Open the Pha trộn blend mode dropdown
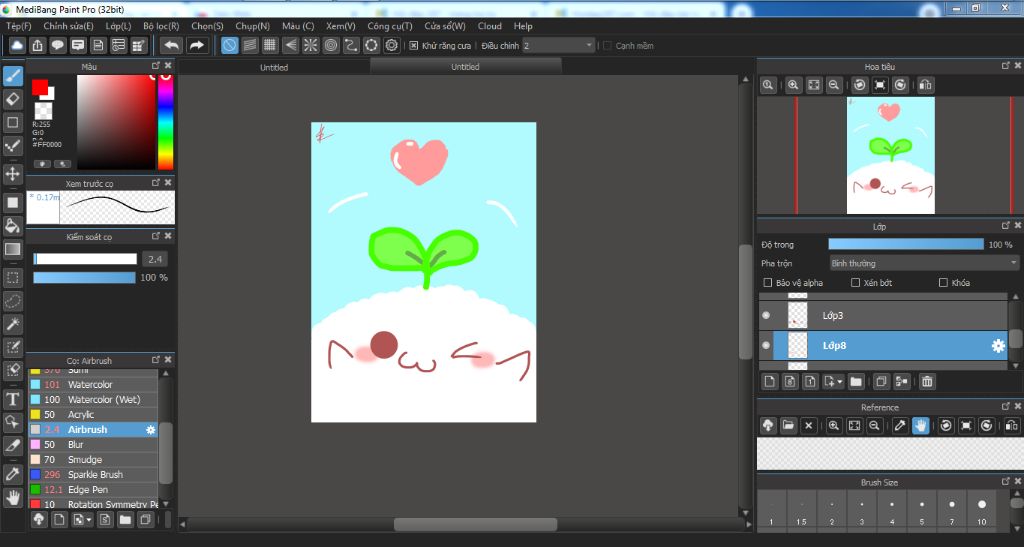Screen dimensions: 1024x547 pyautogui.click(x=923, y=263)
